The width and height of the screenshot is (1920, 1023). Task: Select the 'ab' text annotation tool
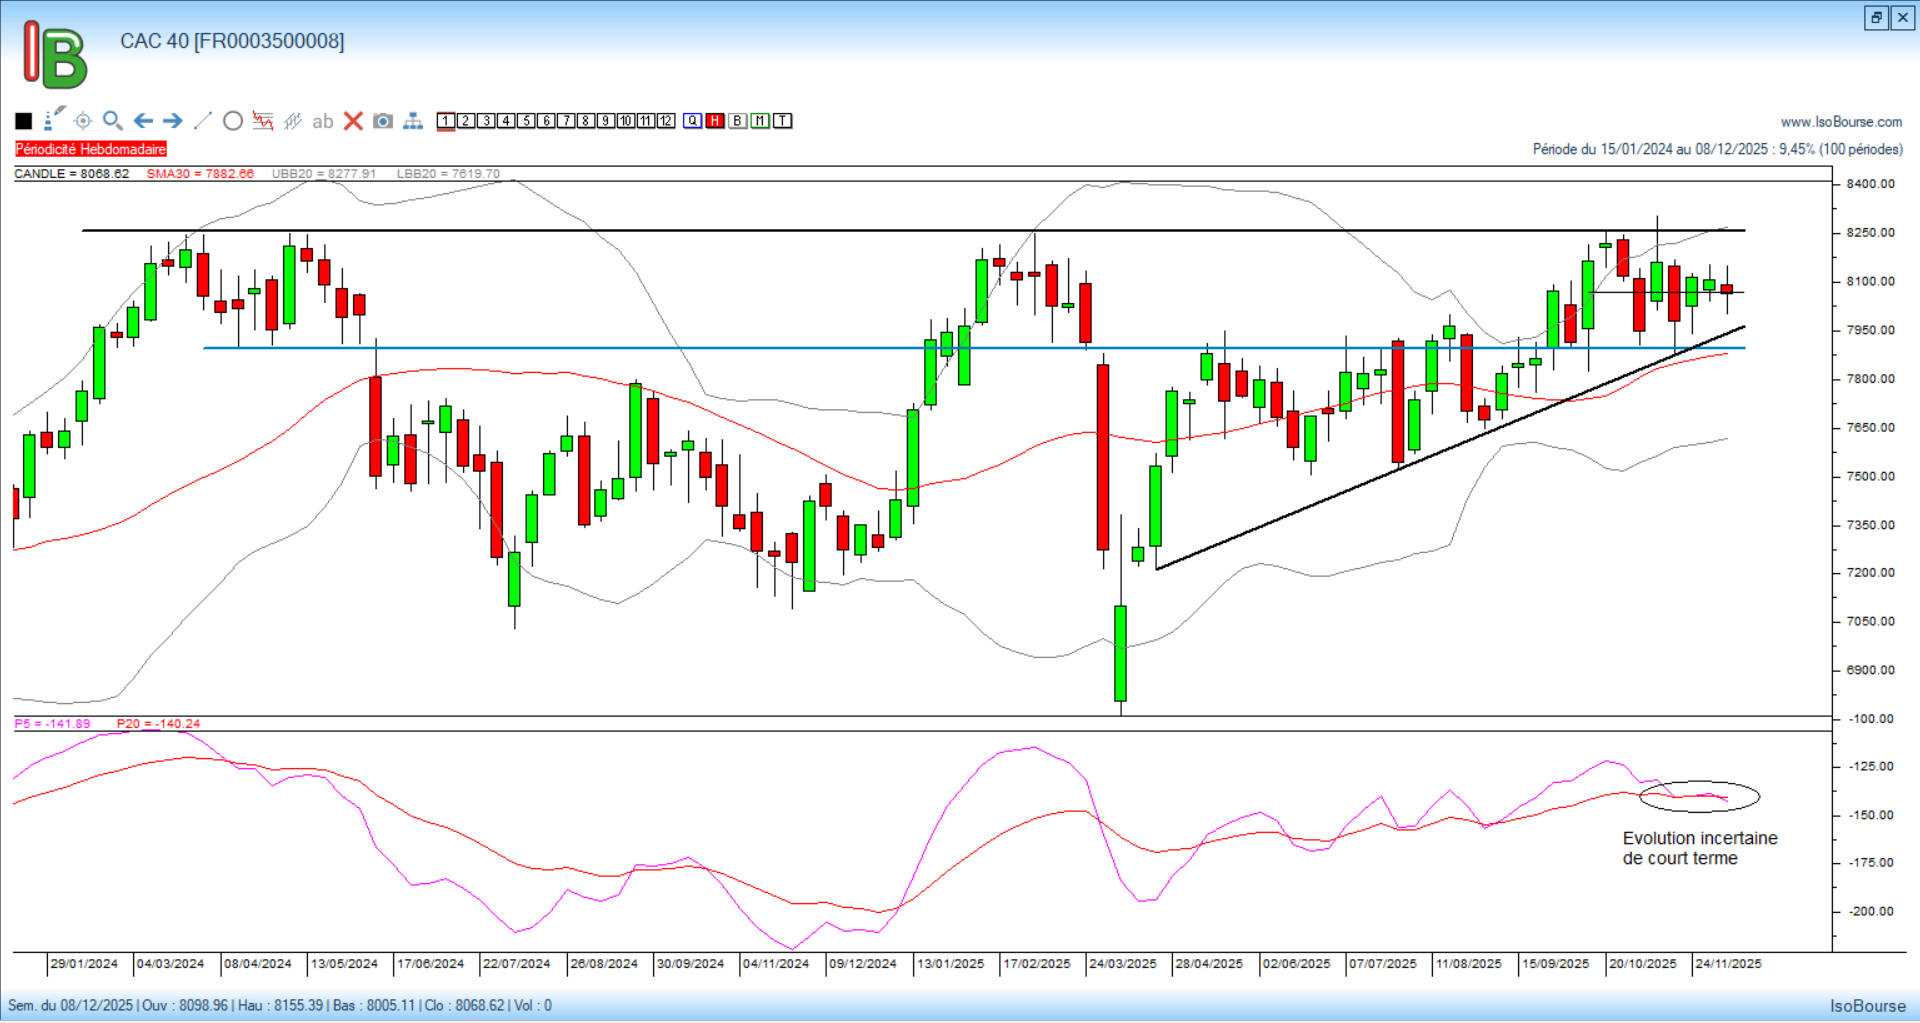pyautogui.click(x=322, y=121)
